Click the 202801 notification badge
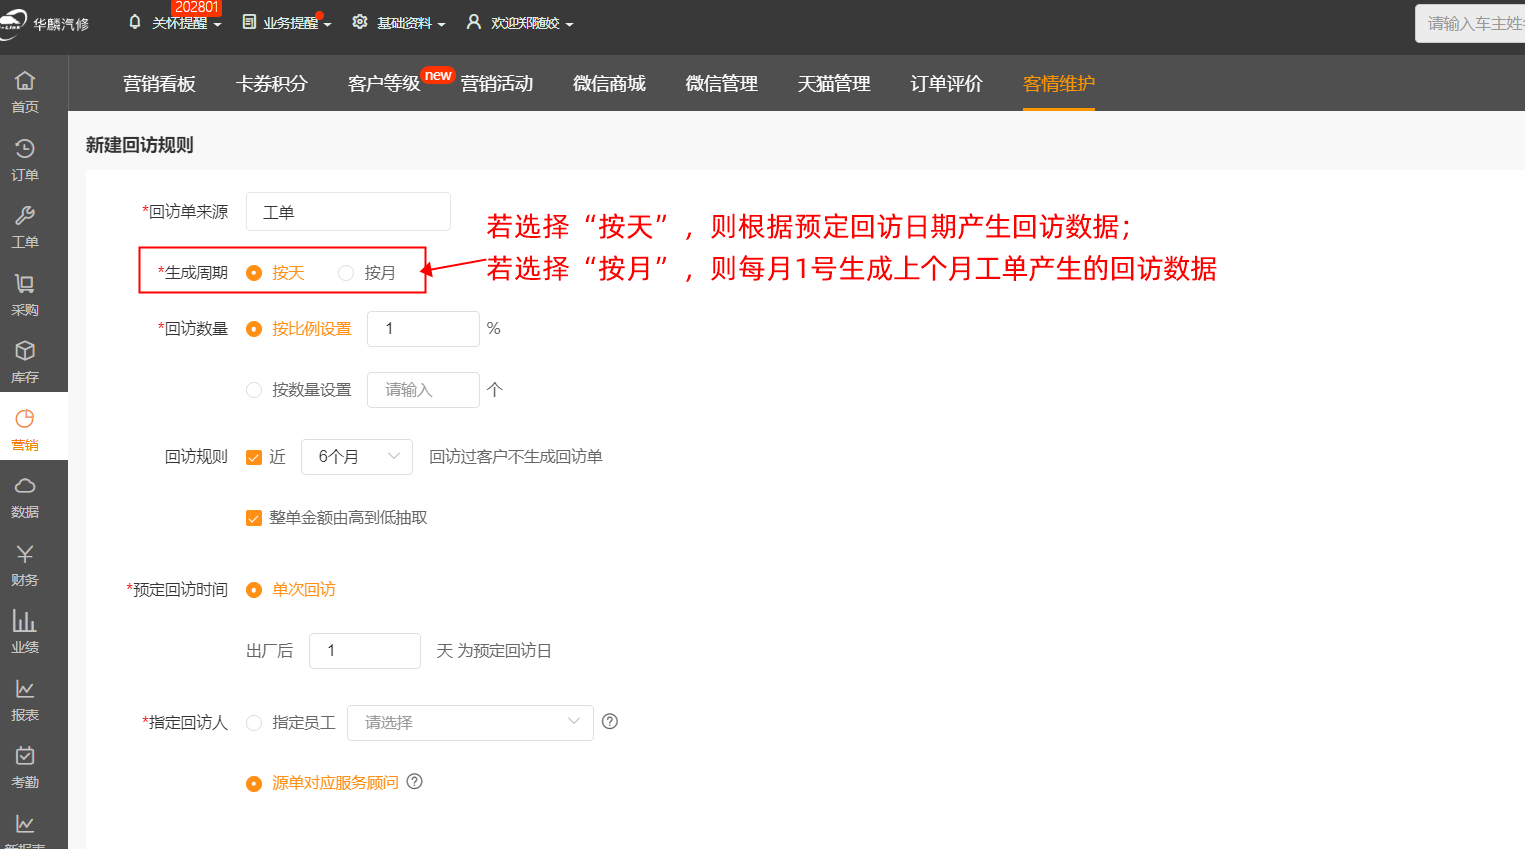 196,7
